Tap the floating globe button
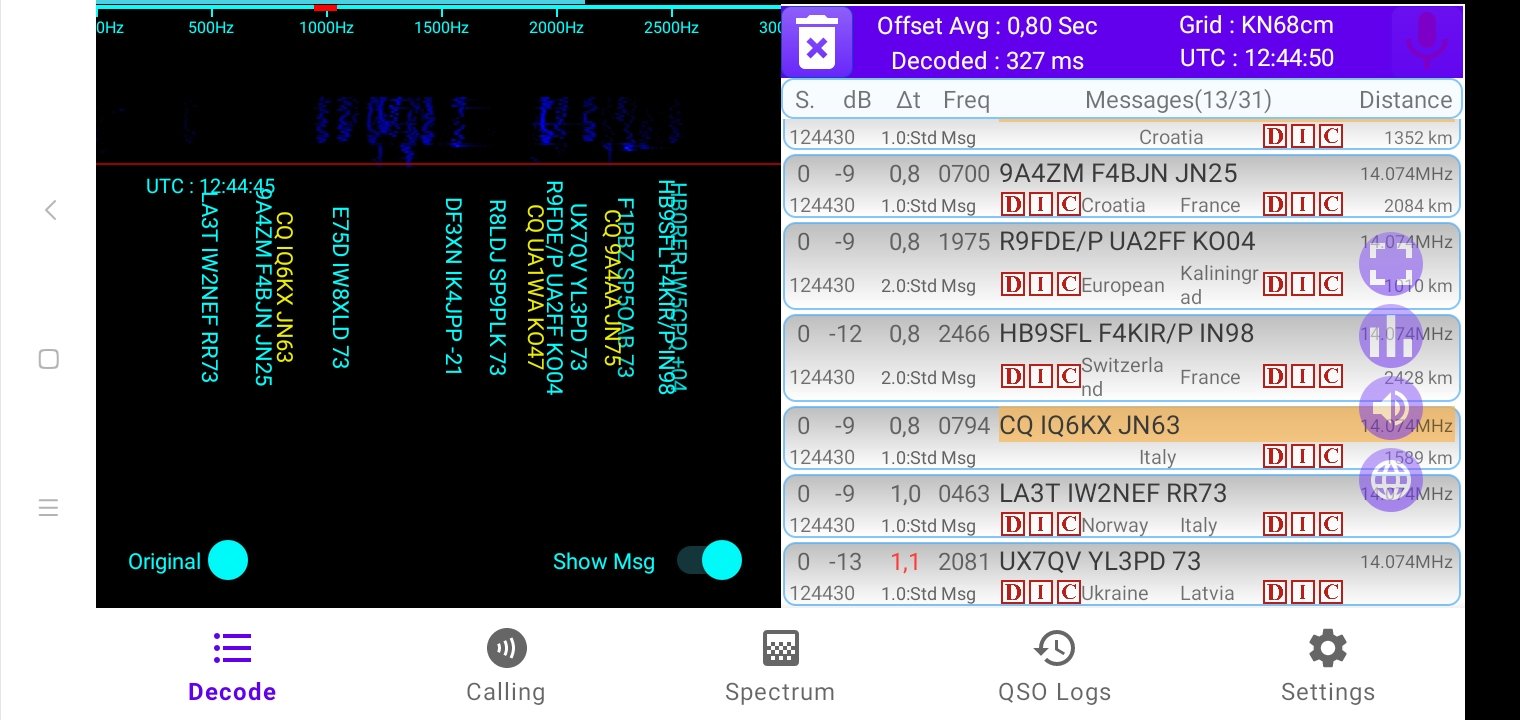The height and width of the screenshot is (720, 1520). point(1390,481)
